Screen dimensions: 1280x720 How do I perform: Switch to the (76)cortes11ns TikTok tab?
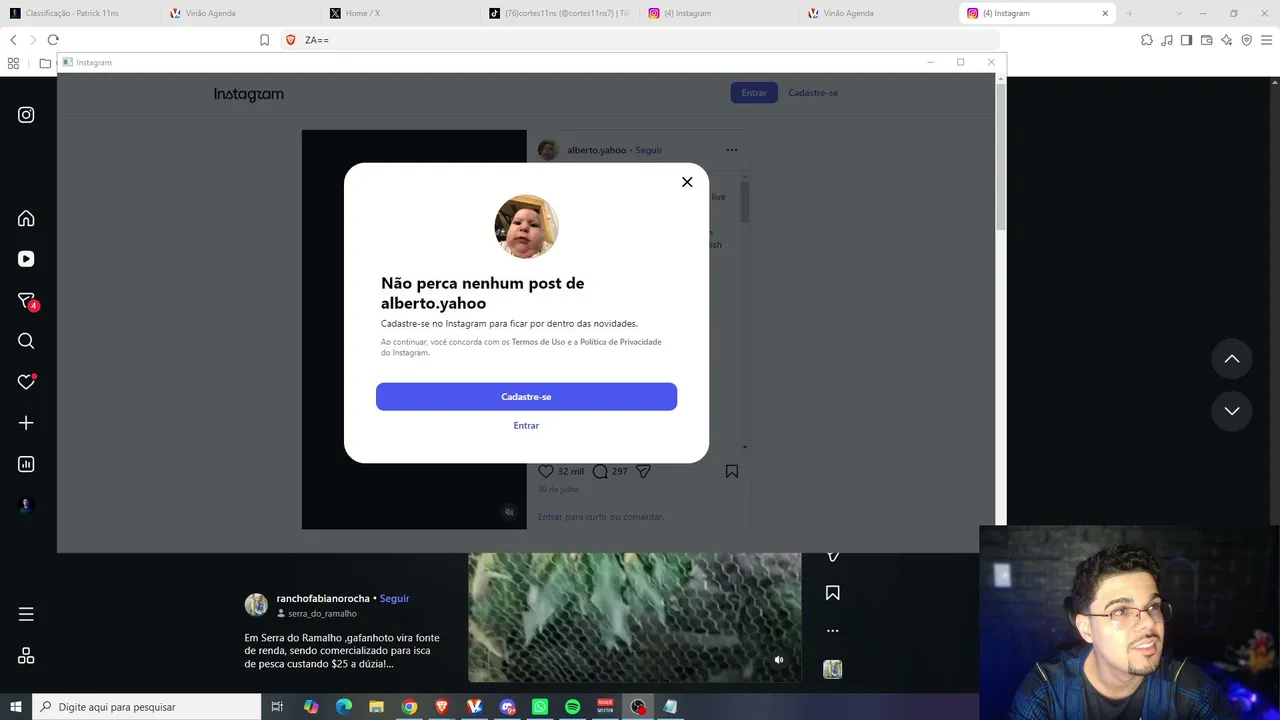[x=560, y=13]
